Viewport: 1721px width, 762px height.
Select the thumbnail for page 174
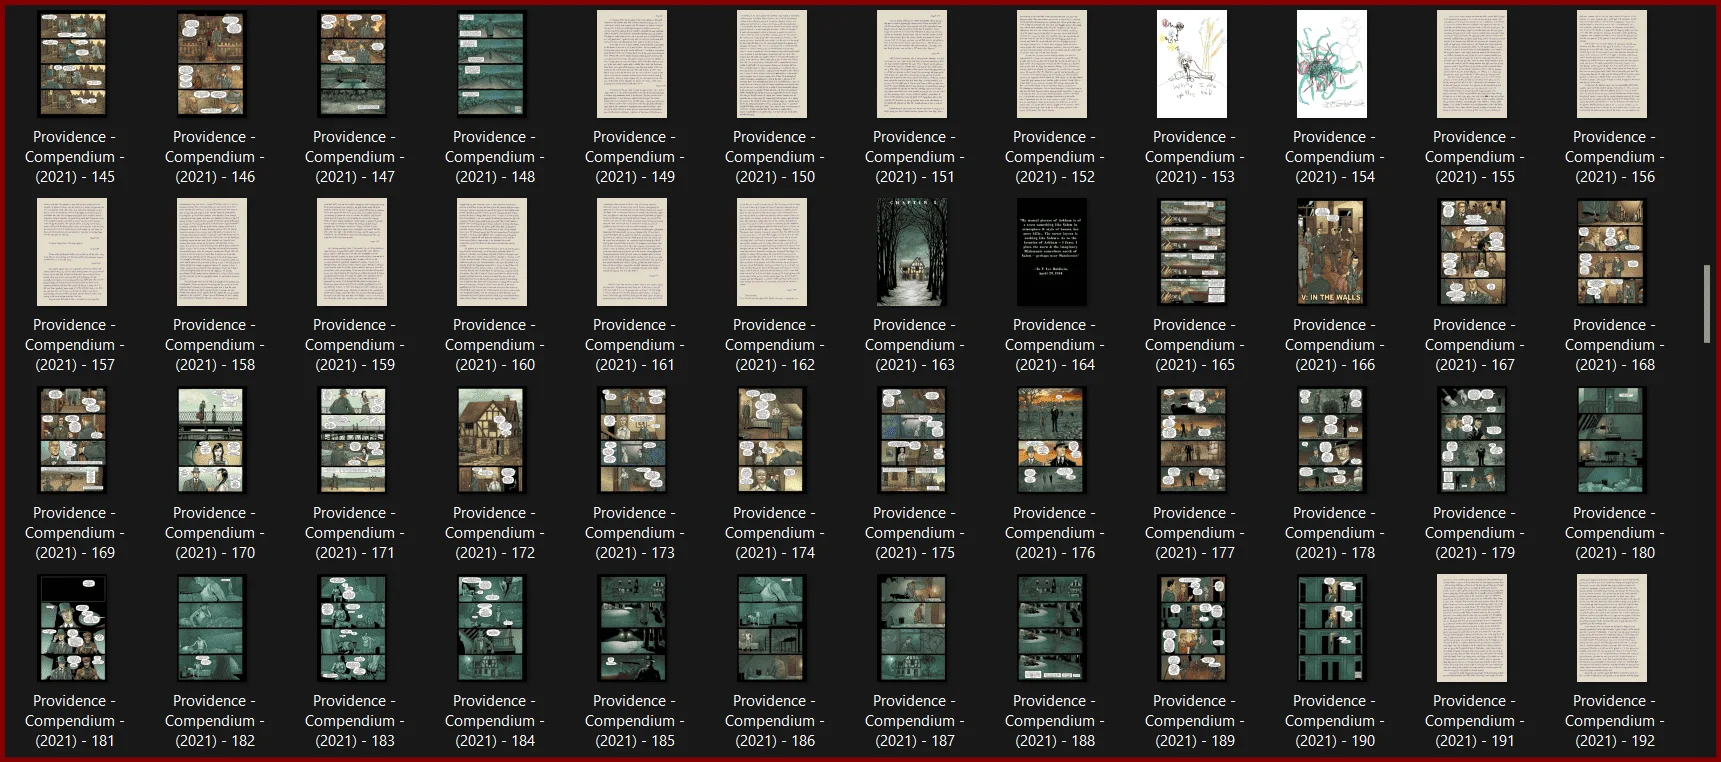pyautogui.click(x=772, y=440)
